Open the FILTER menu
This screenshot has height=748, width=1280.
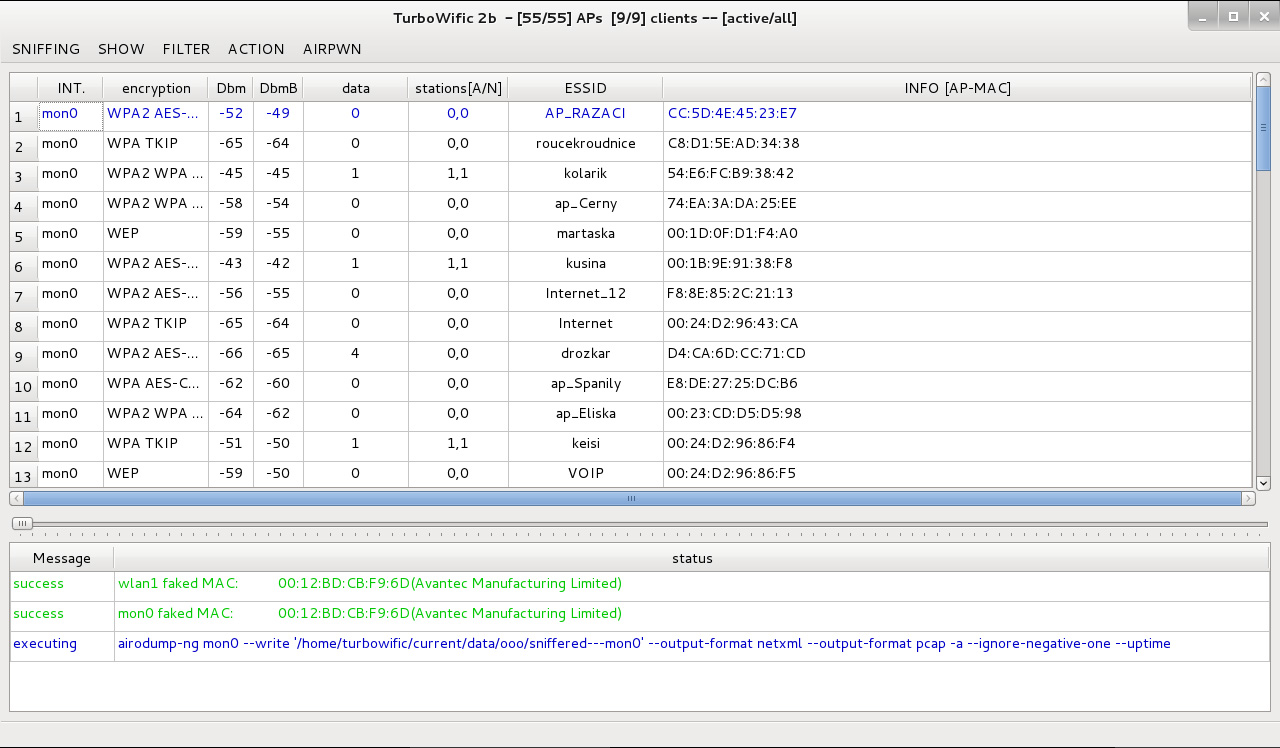click(x=186, y=49)
